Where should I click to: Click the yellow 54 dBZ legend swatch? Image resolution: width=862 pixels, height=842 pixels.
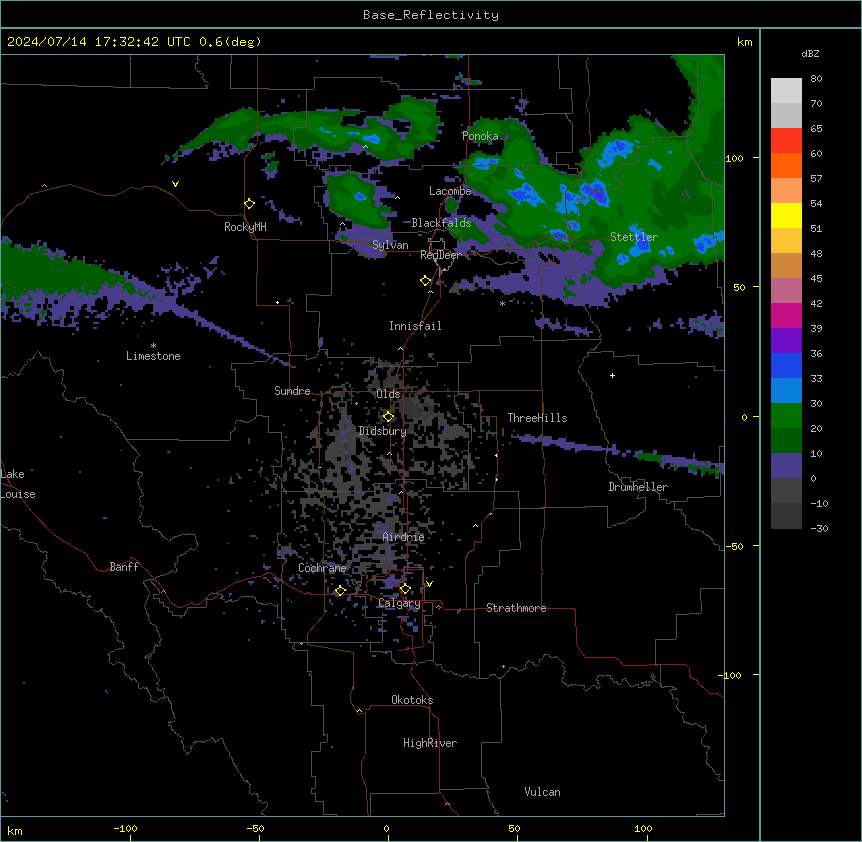point(786,215)
